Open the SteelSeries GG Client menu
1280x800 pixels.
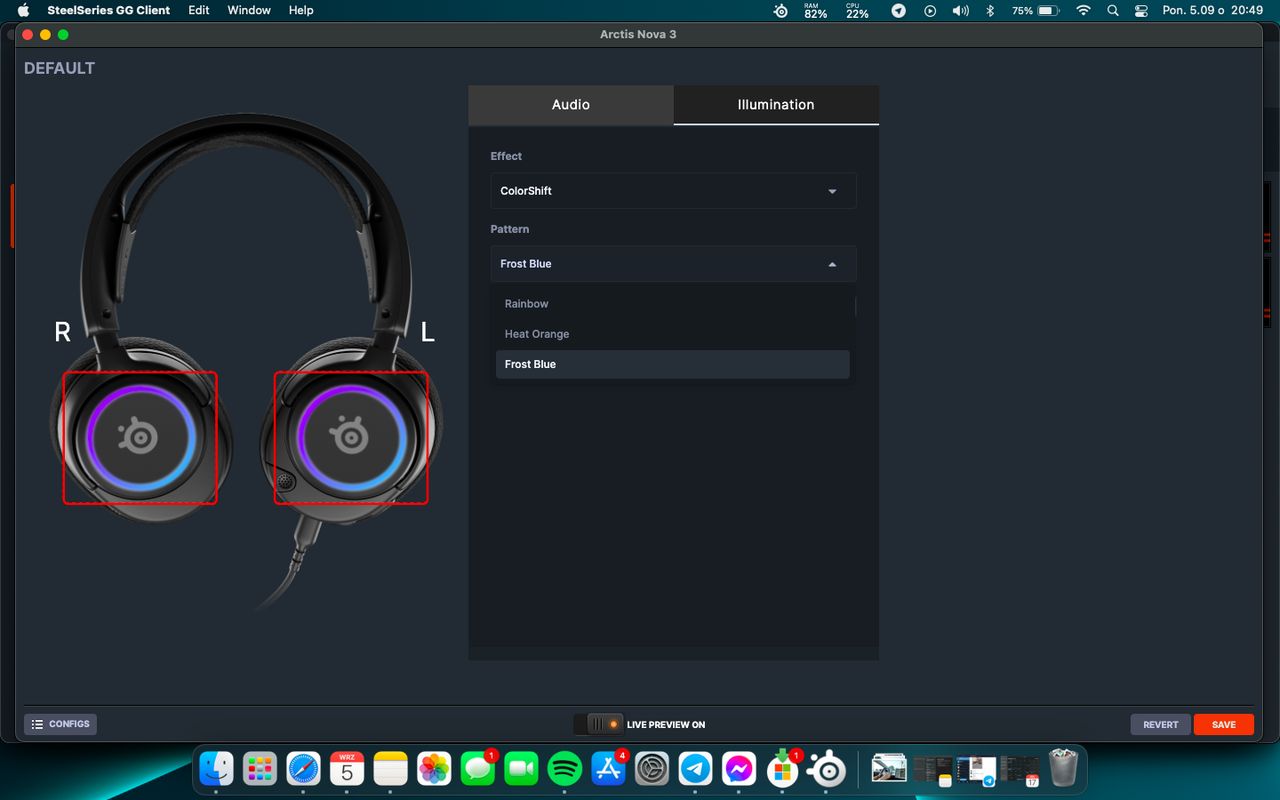point(109,10)
